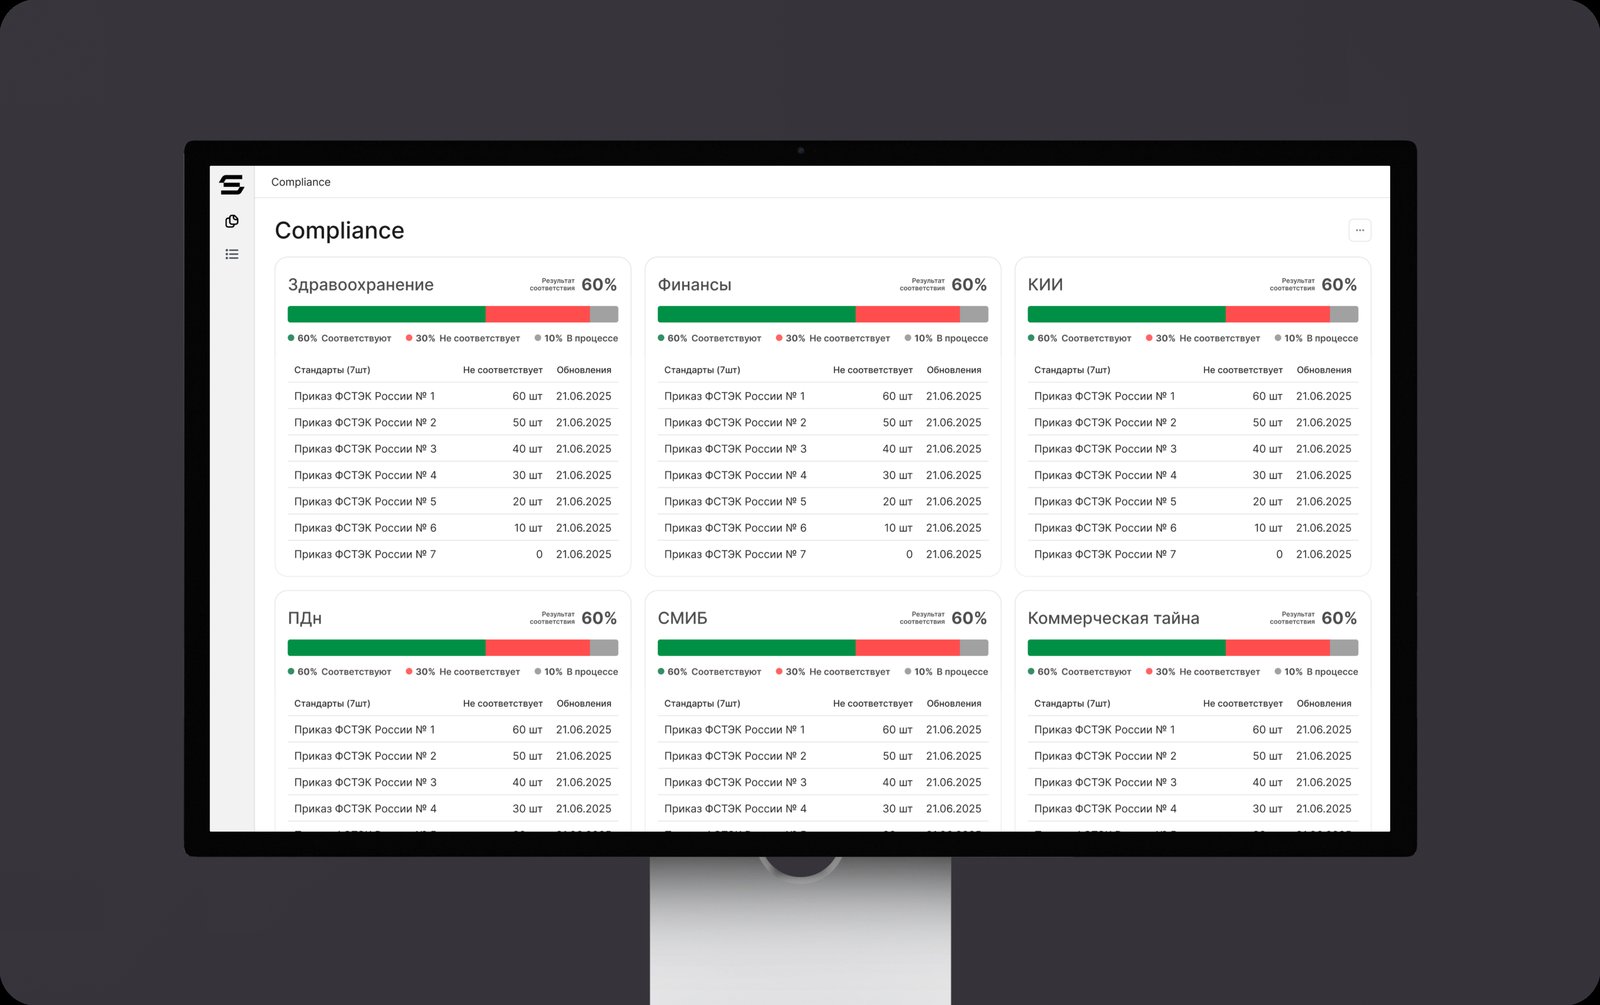Open the list view sidebar icon
The image size is (1600, 1005).
click(232, 254)
